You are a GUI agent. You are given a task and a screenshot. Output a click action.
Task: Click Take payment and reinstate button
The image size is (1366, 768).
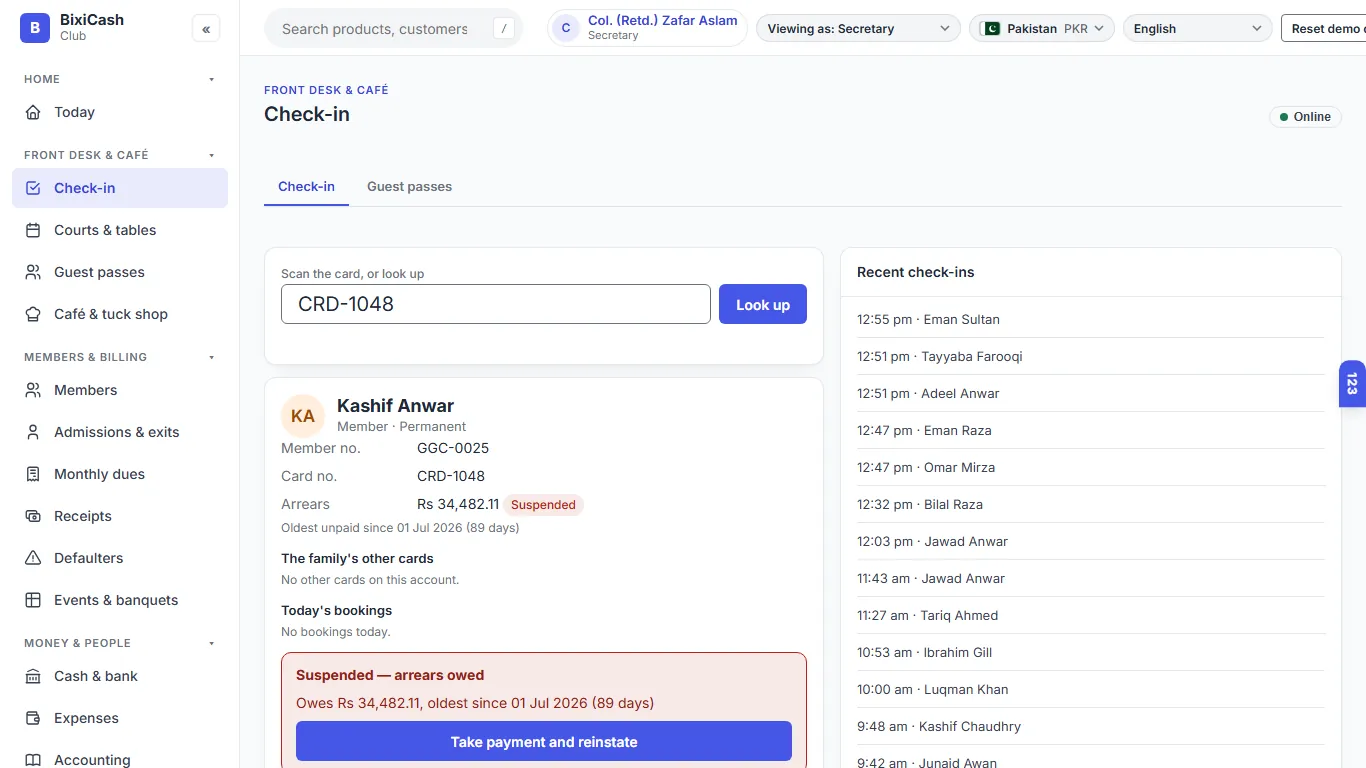pyautogui.click(x=544, y=742)
